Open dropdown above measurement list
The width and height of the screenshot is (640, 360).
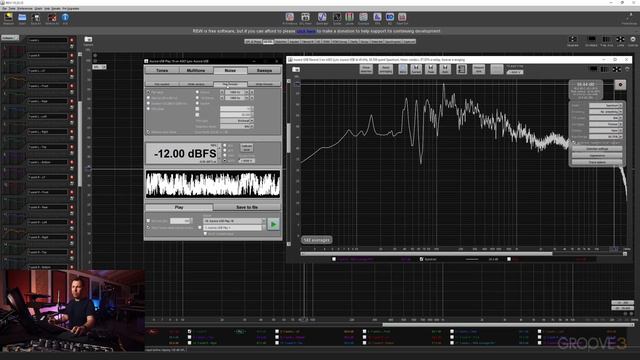click(x=10, y=38)
